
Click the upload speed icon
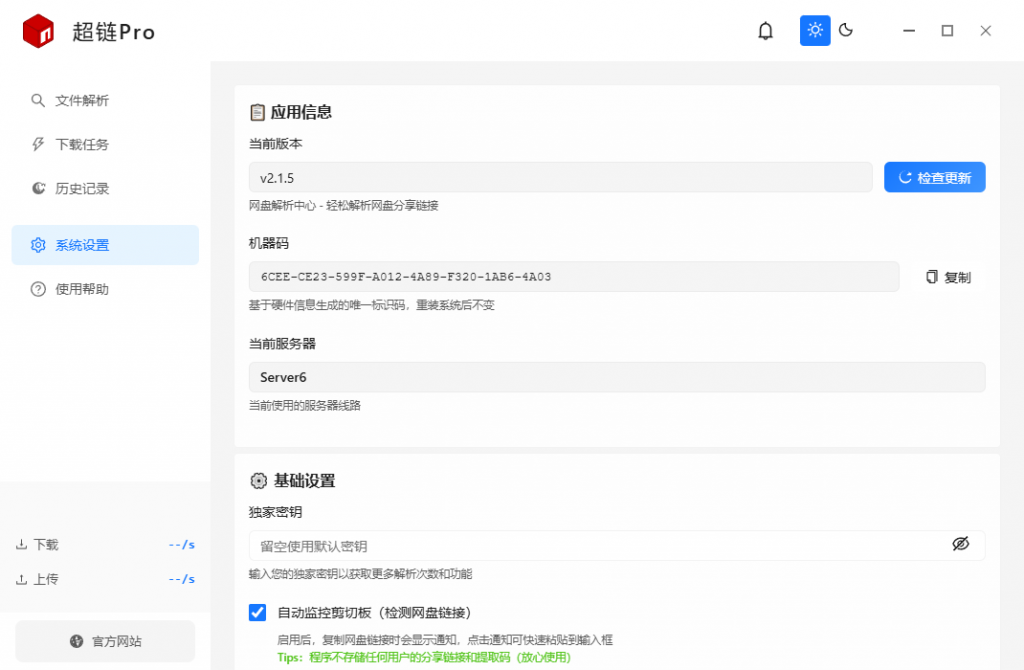21,579
